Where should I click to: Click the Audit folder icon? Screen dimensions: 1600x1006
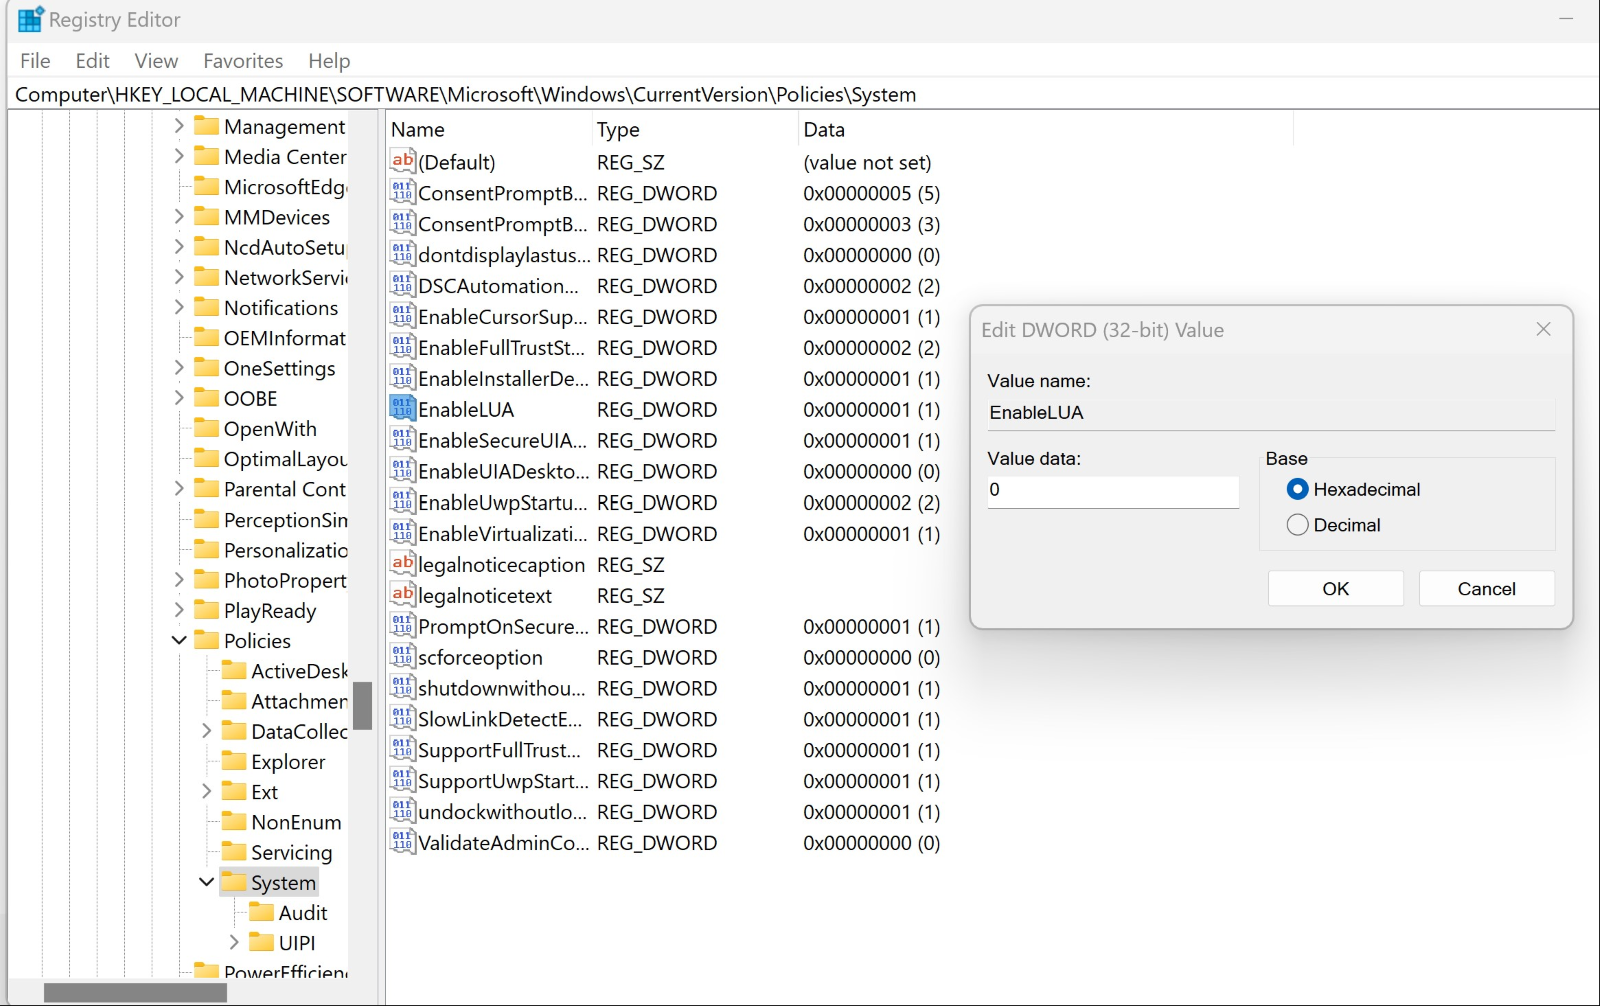261,912
